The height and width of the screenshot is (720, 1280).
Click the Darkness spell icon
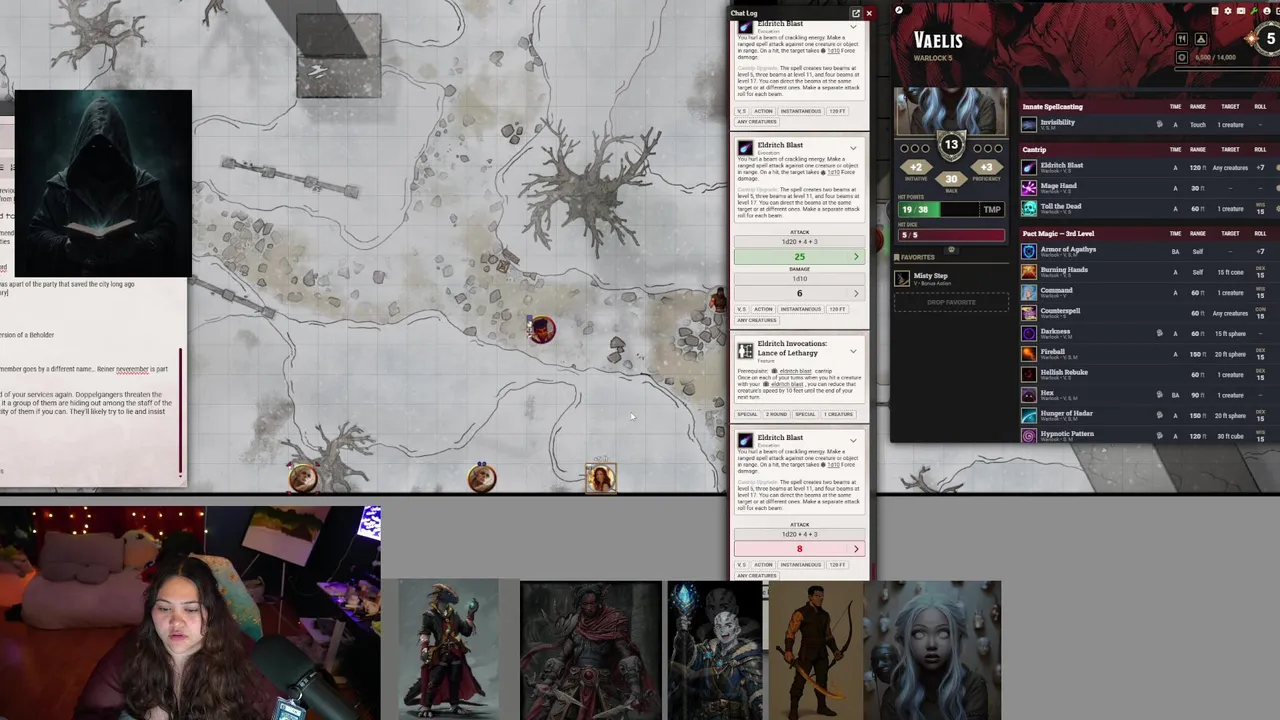[x=1029, y=333]
